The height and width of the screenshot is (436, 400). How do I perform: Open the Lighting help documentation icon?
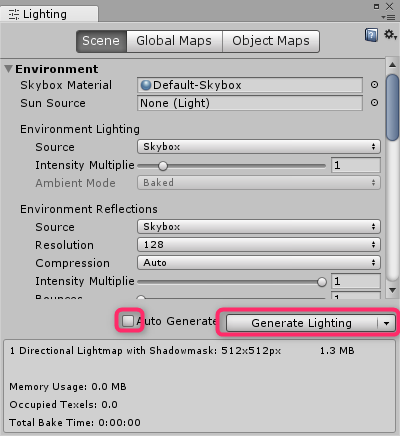click(x=371, y=35)
